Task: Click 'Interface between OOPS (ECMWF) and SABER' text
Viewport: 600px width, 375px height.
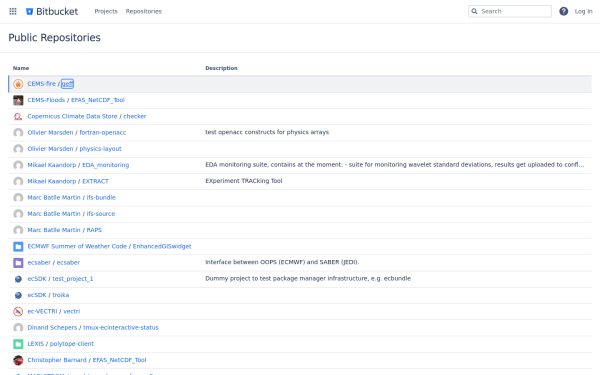Action: pos(282,262)
